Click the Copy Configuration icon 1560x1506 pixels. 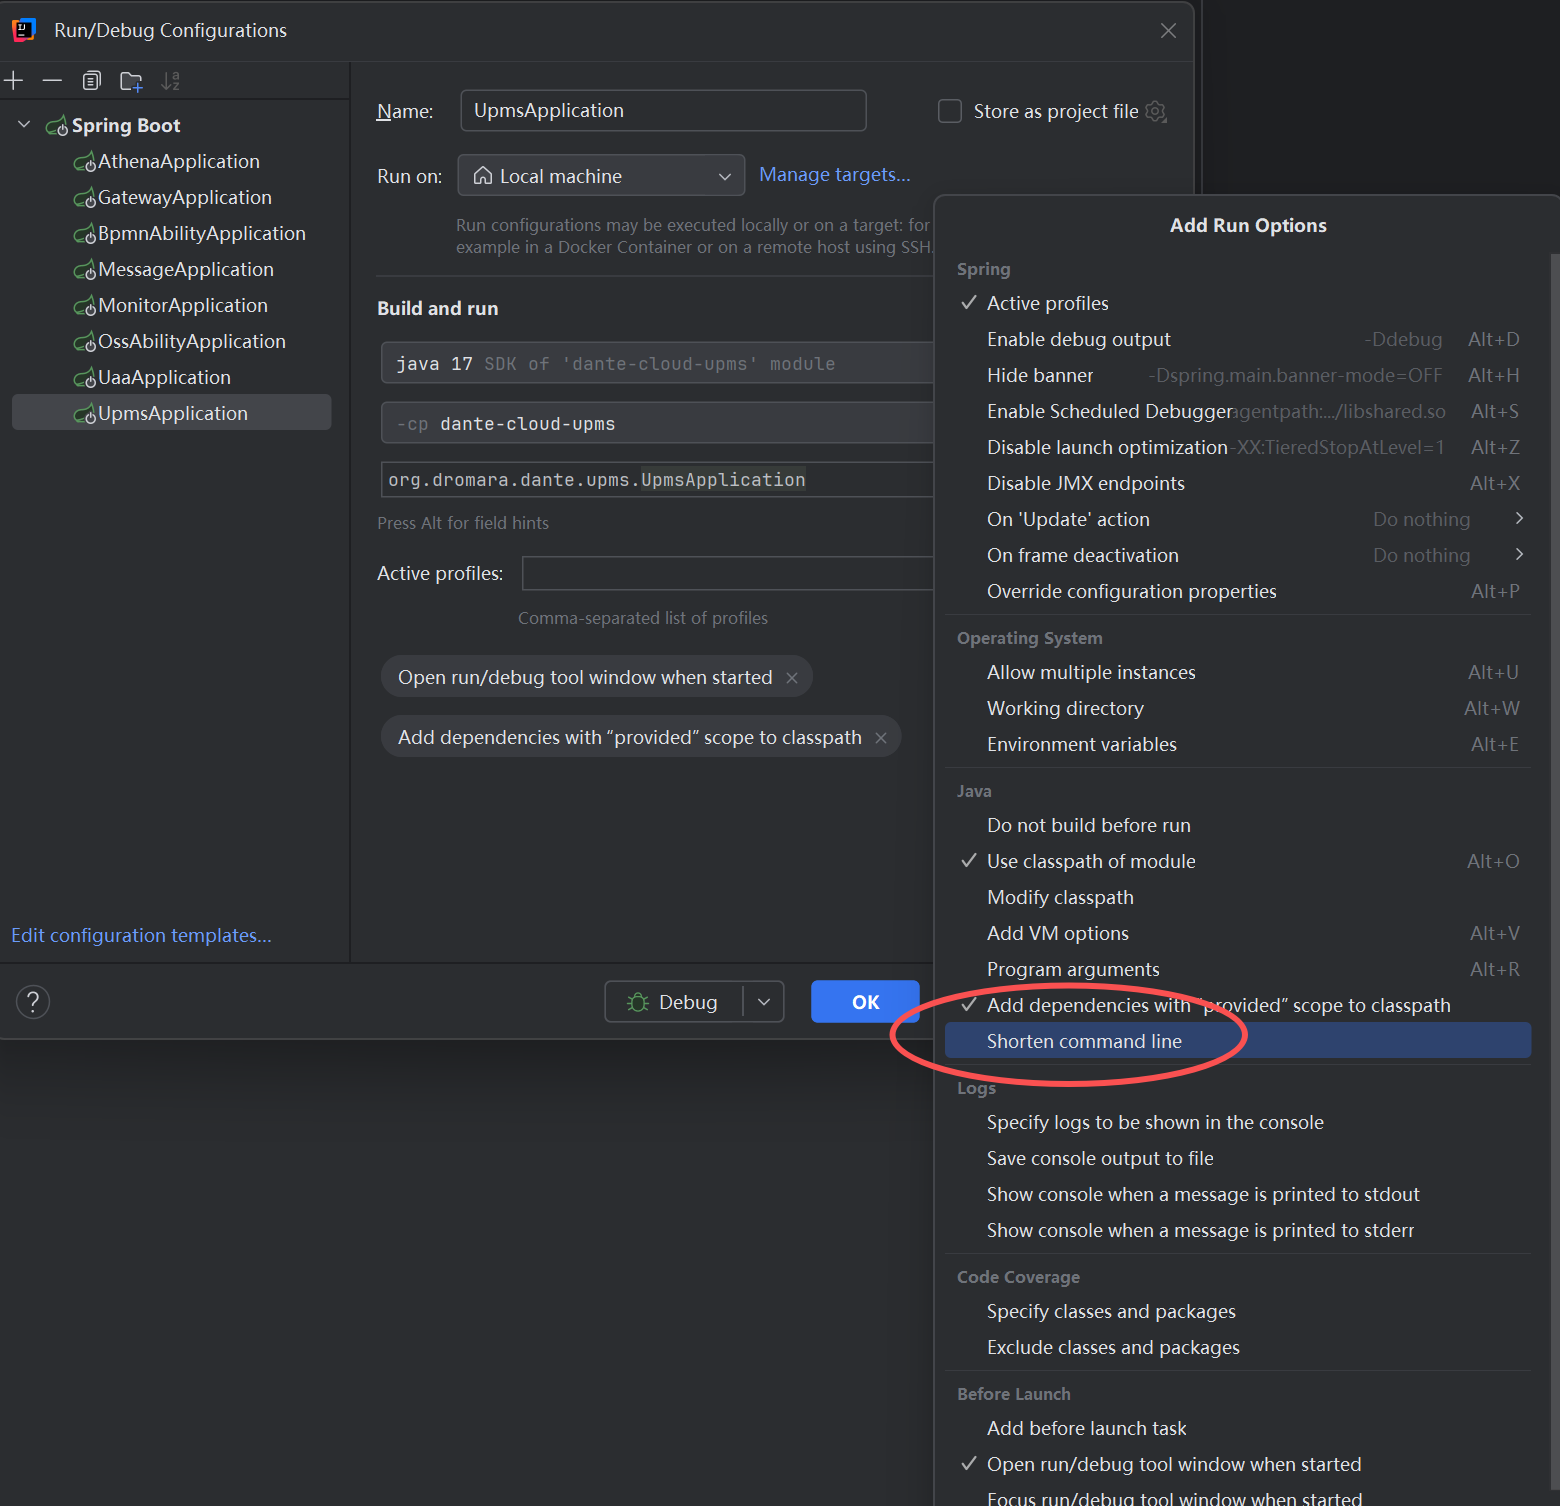pyautogui.click(x=92, y=81)
